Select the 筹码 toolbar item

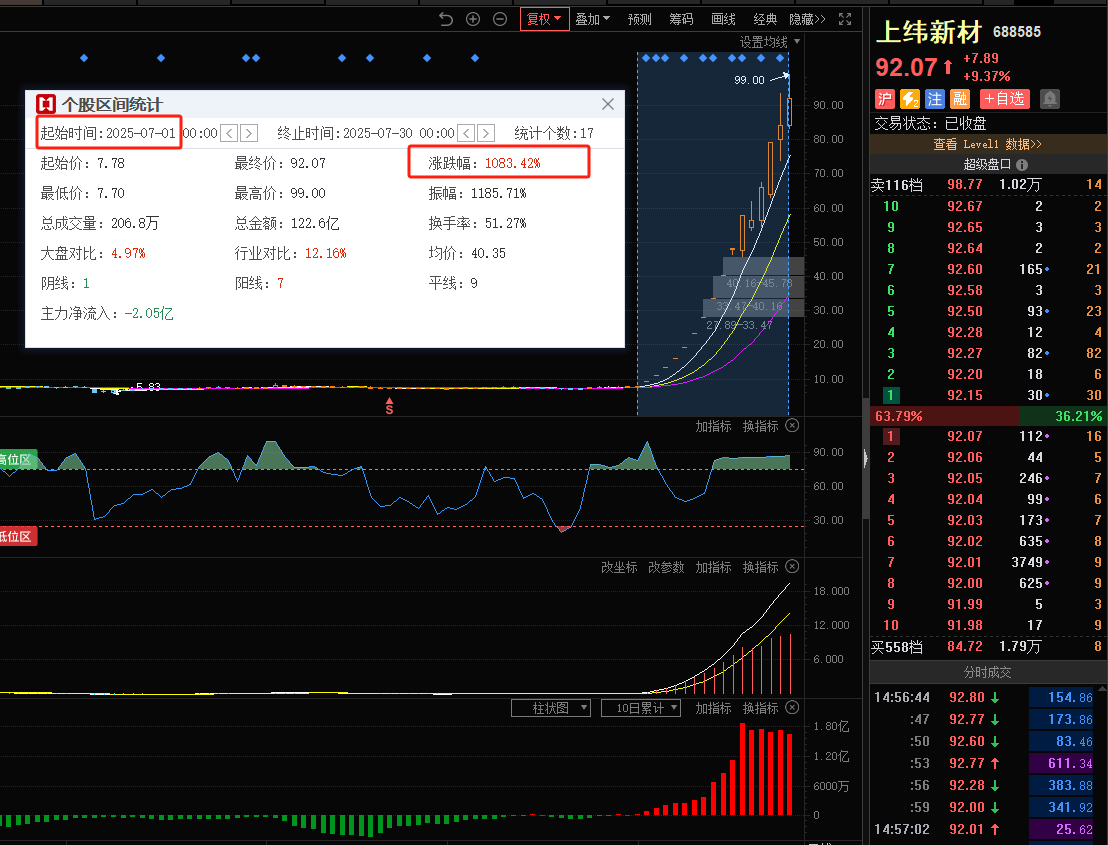[681, 19]
